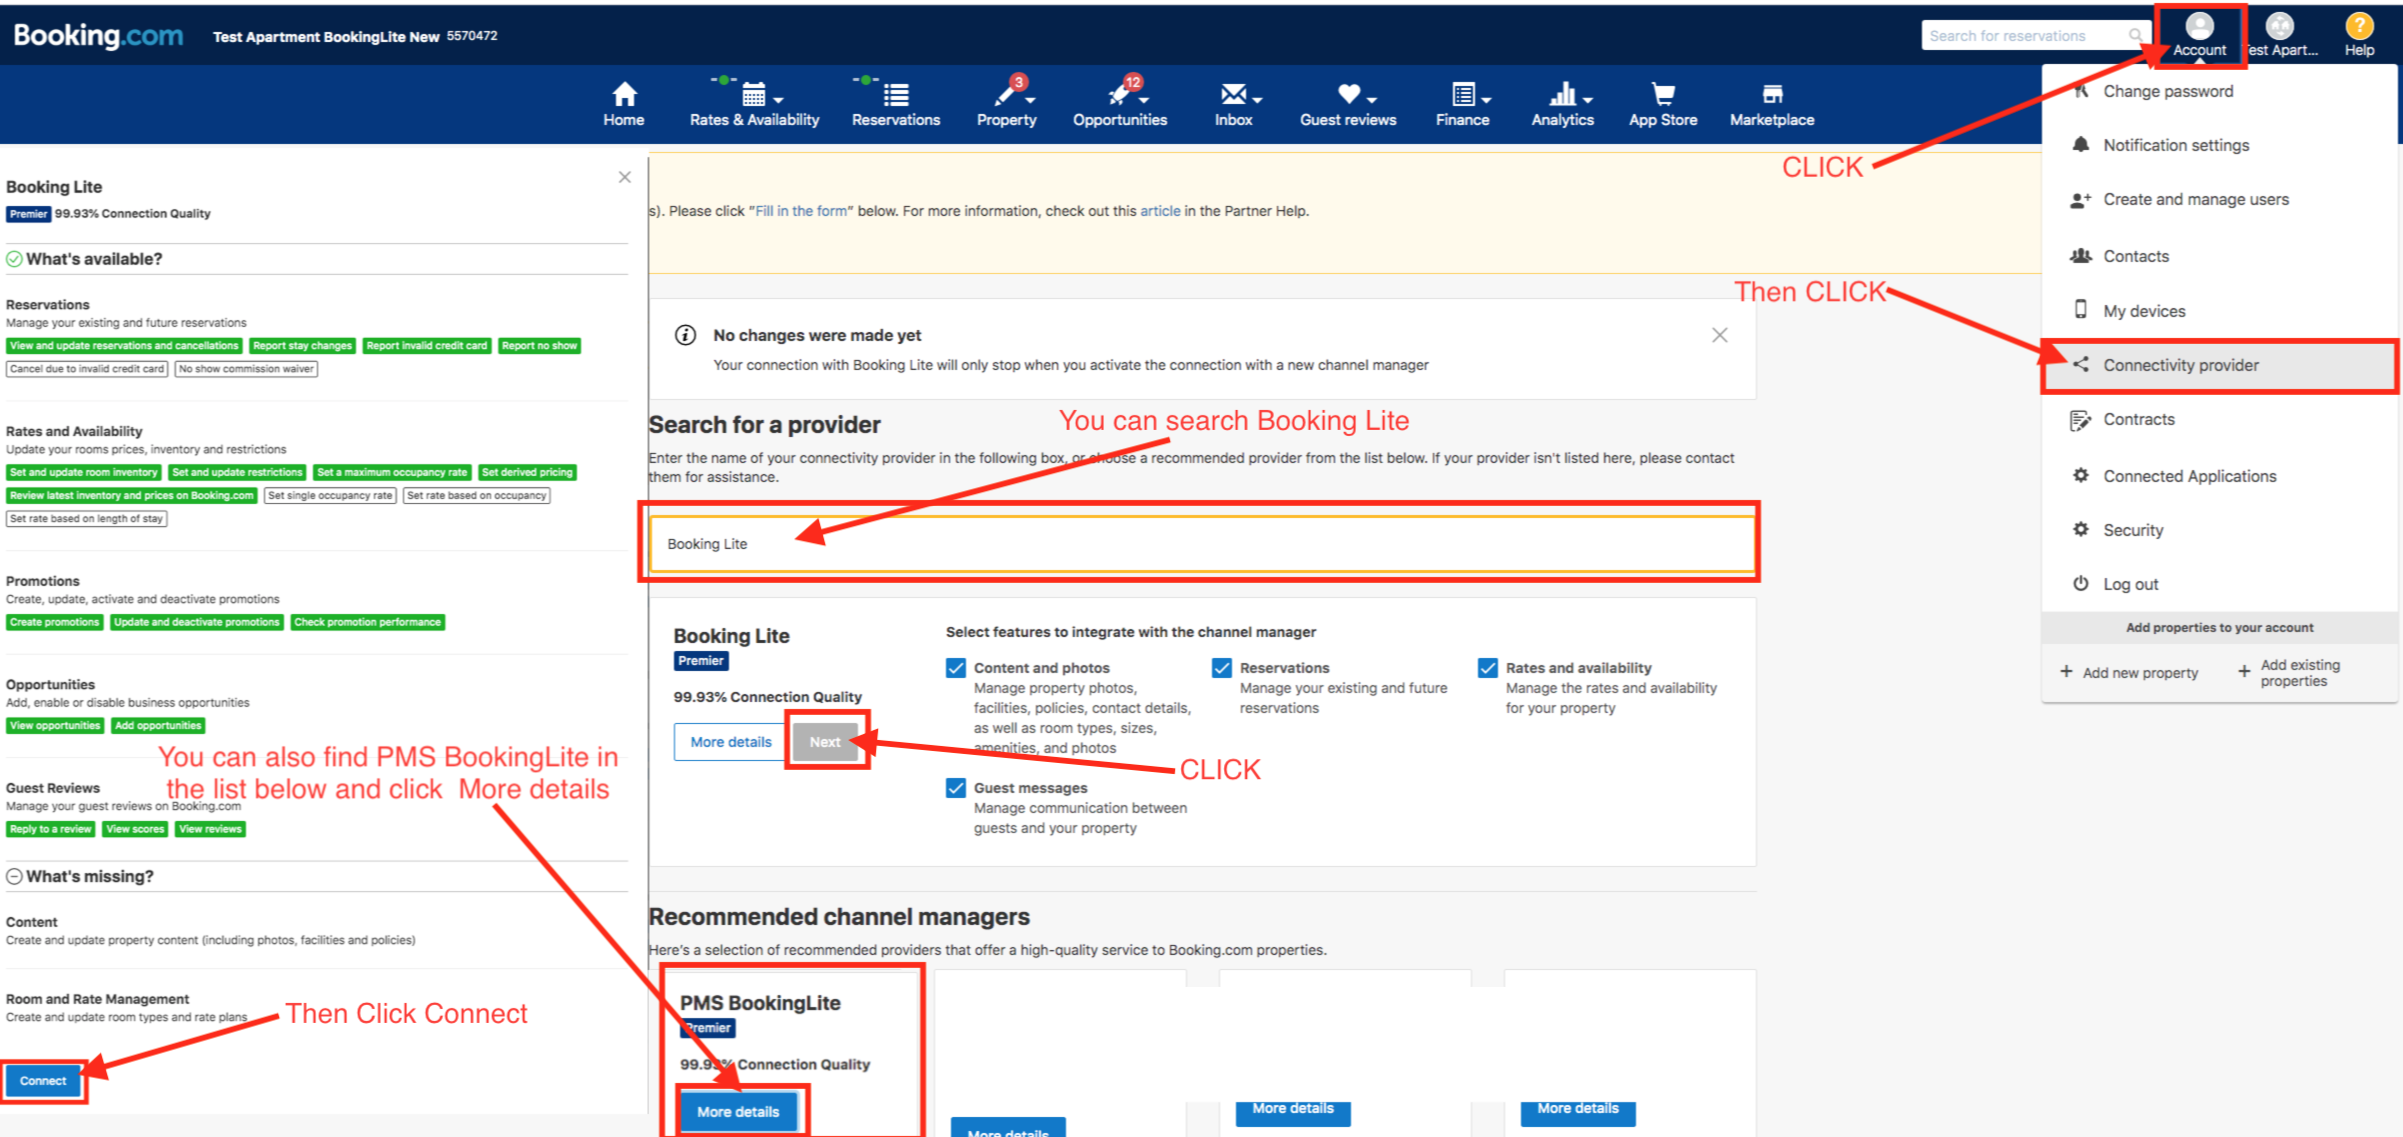The height and width of the screenshot is (1137, 2403).
Task: Click the Log out power icon
Action: (x=2081, y=583)
